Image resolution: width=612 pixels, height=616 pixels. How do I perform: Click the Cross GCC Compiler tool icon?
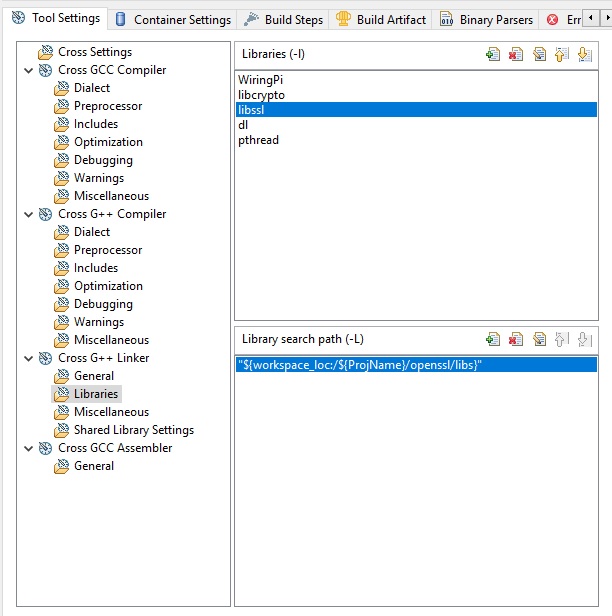click(x=45, y=70)
